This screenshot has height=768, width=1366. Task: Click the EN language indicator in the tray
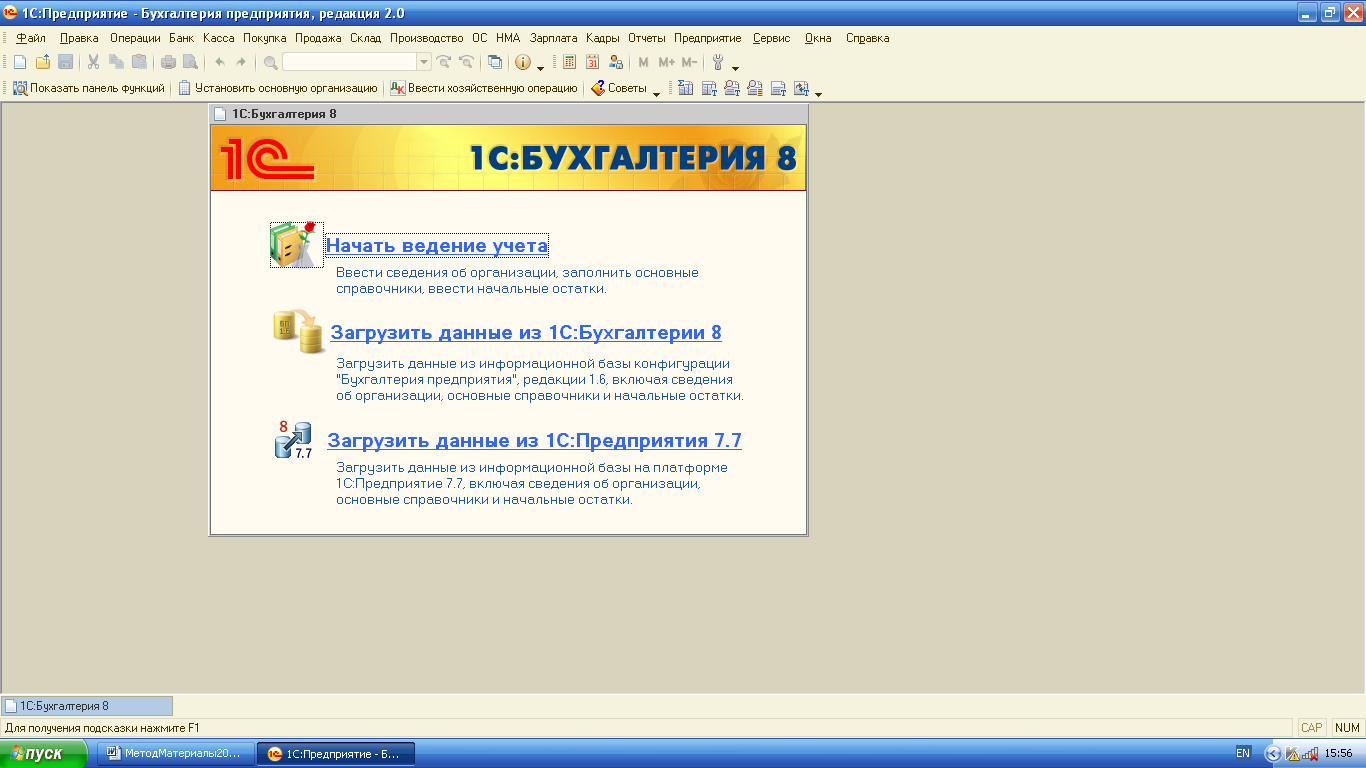tap(1243, 753)
